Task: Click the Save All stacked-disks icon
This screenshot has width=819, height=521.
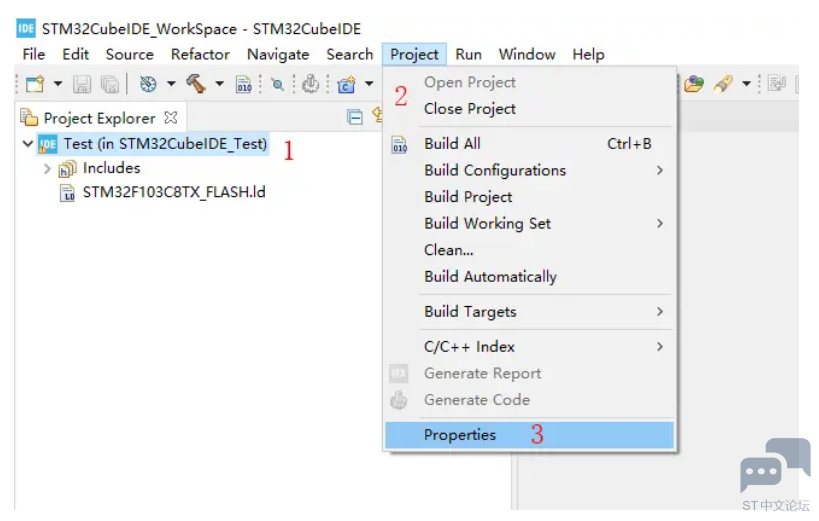Action: 110,84
